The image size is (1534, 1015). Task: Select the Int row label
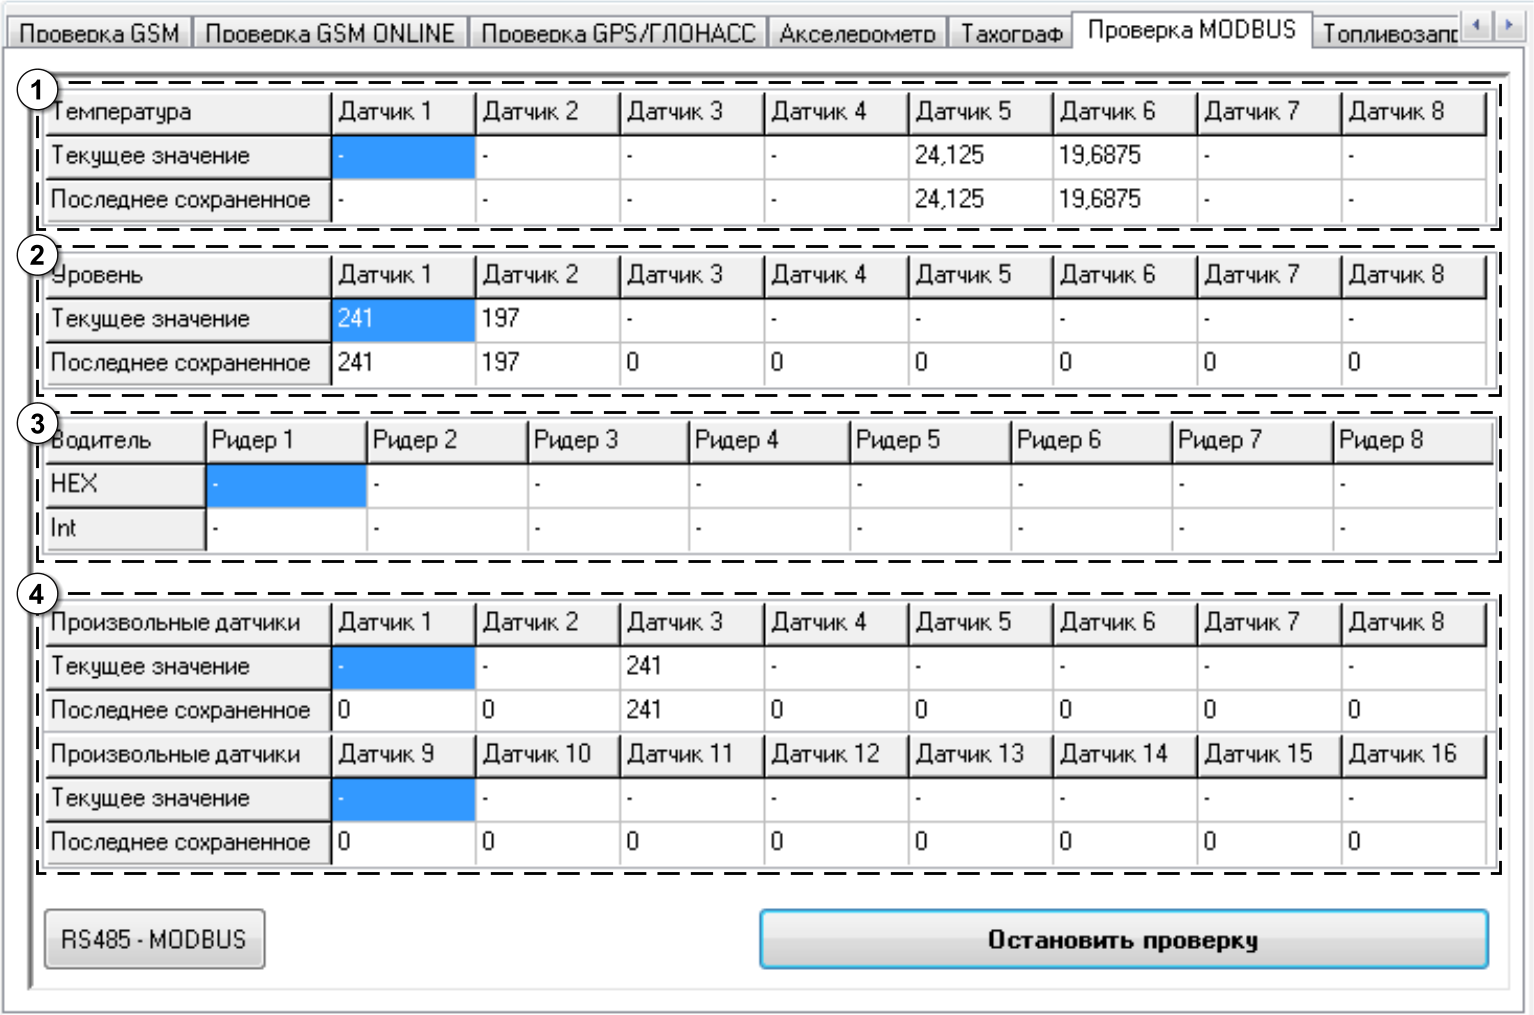pos(125,528)
